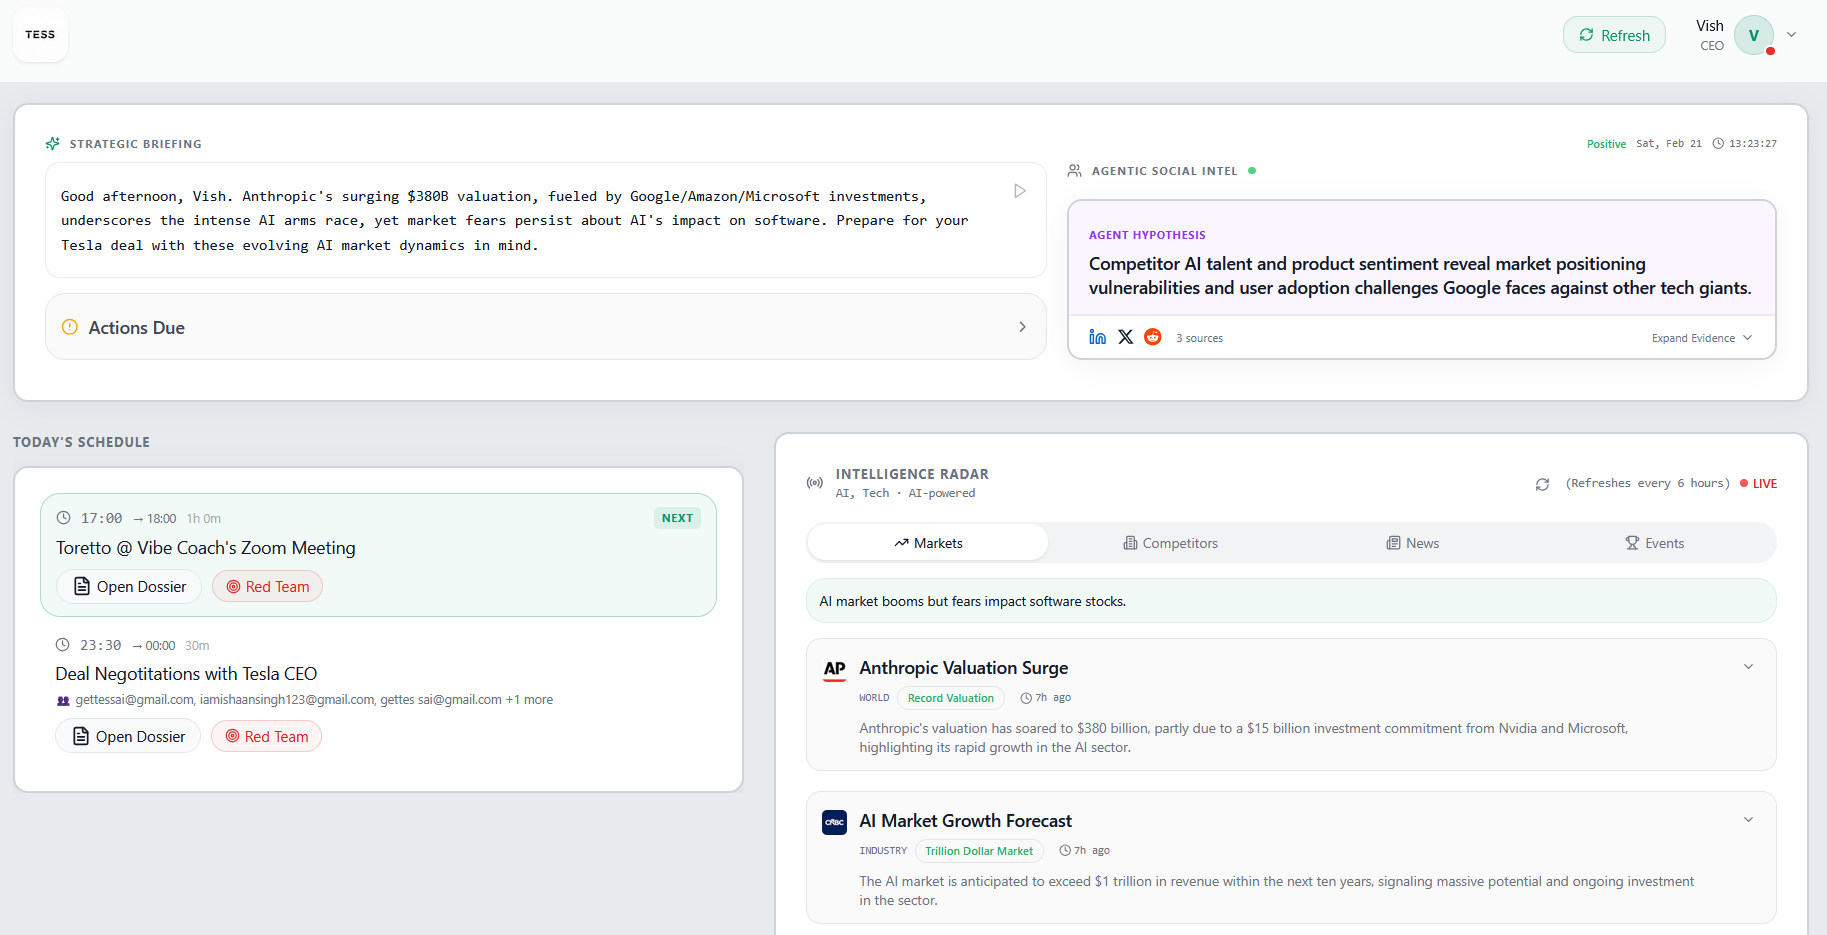Click the Intelligence Radar refresh icon
1827x935 pixels.
click(1543, 484)
